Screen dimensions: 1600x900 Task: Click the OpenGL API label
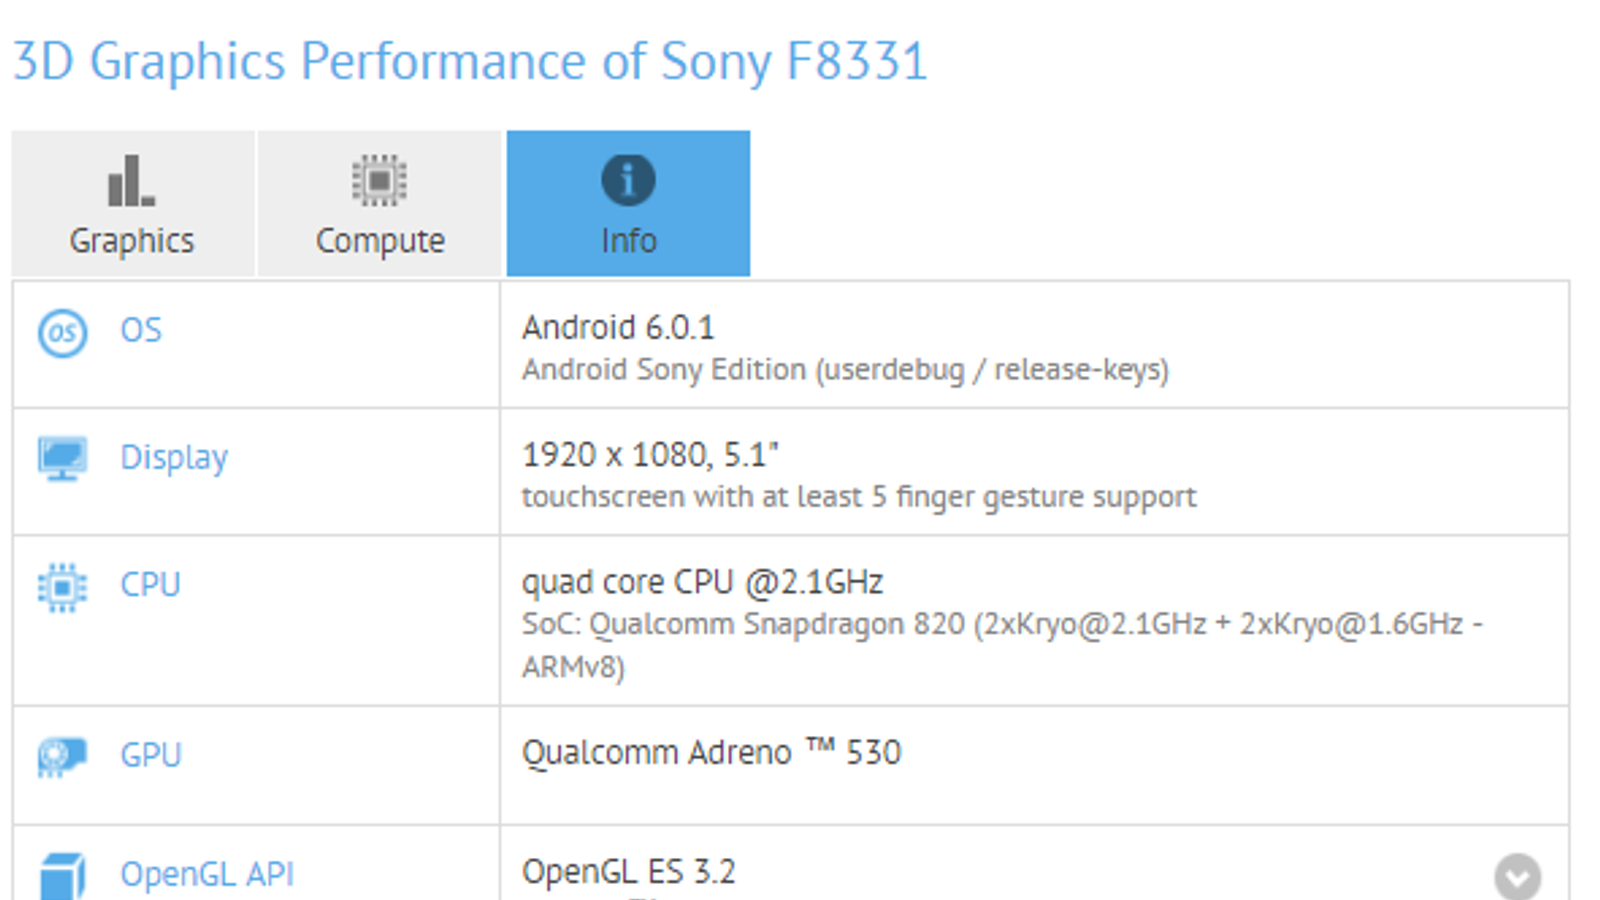207,874
